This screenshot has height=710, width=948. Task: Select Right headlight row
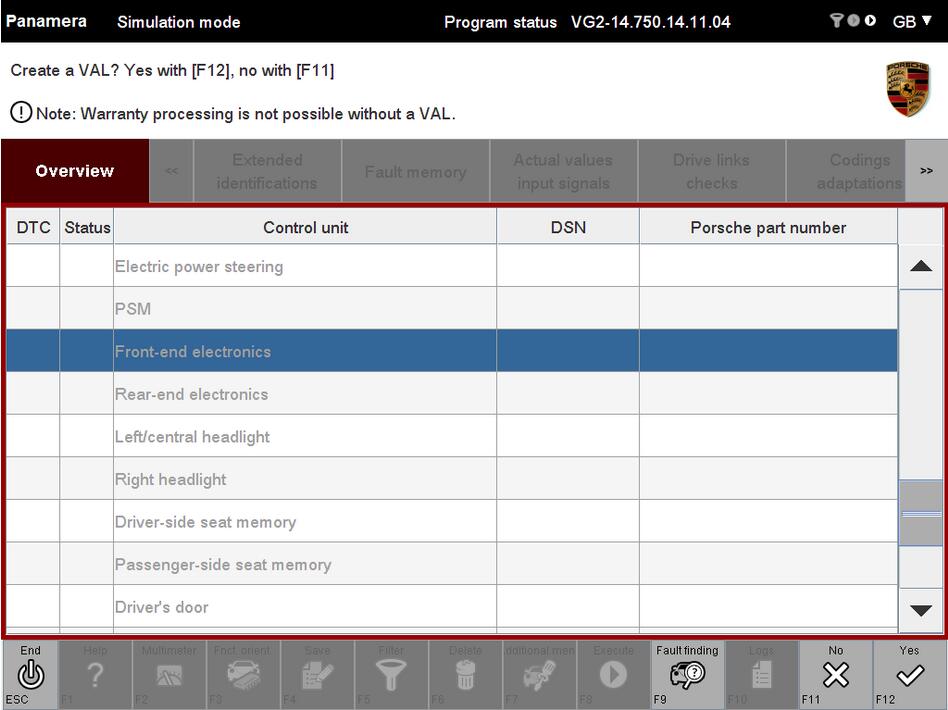(452, 479)
